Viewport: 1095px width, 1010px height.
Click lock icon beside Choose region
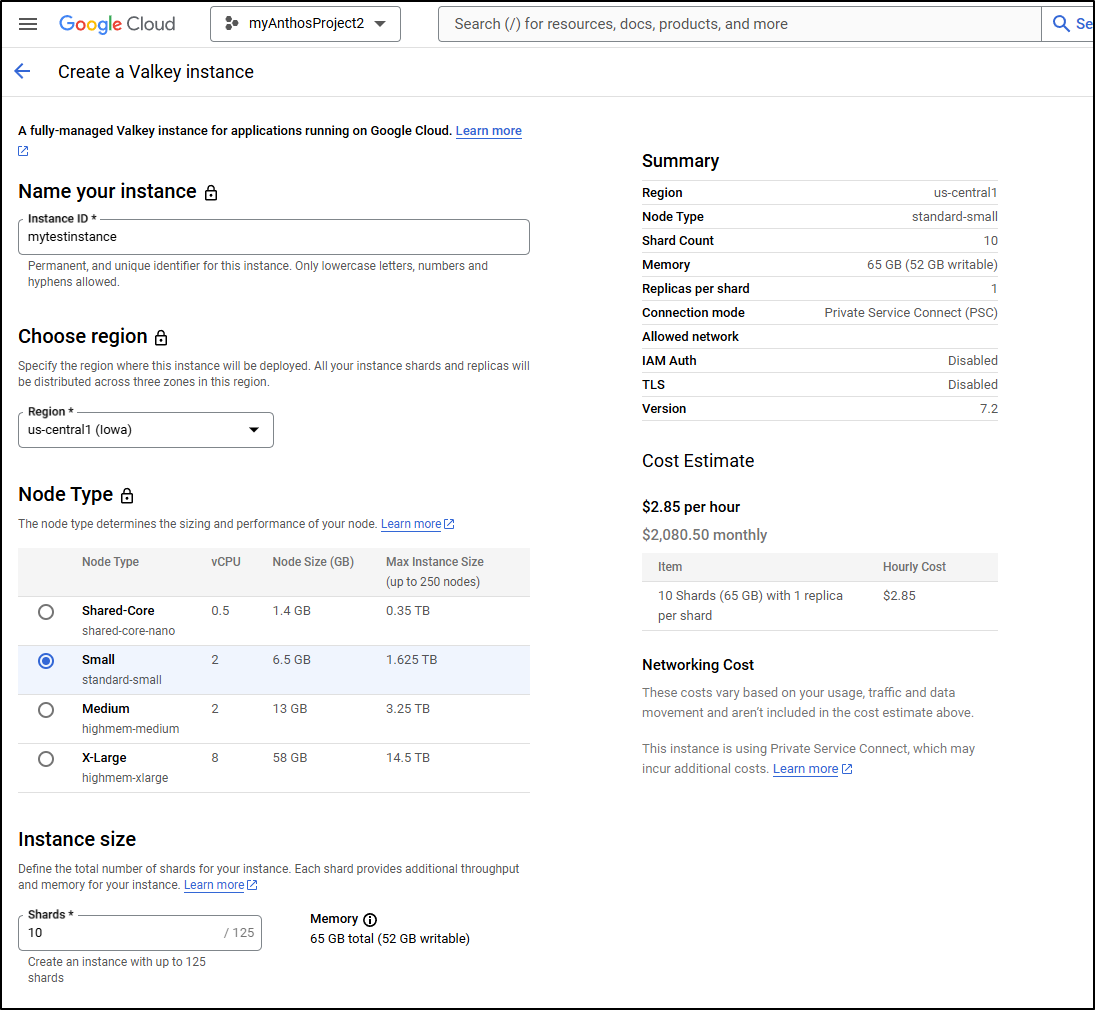[161, 338]
